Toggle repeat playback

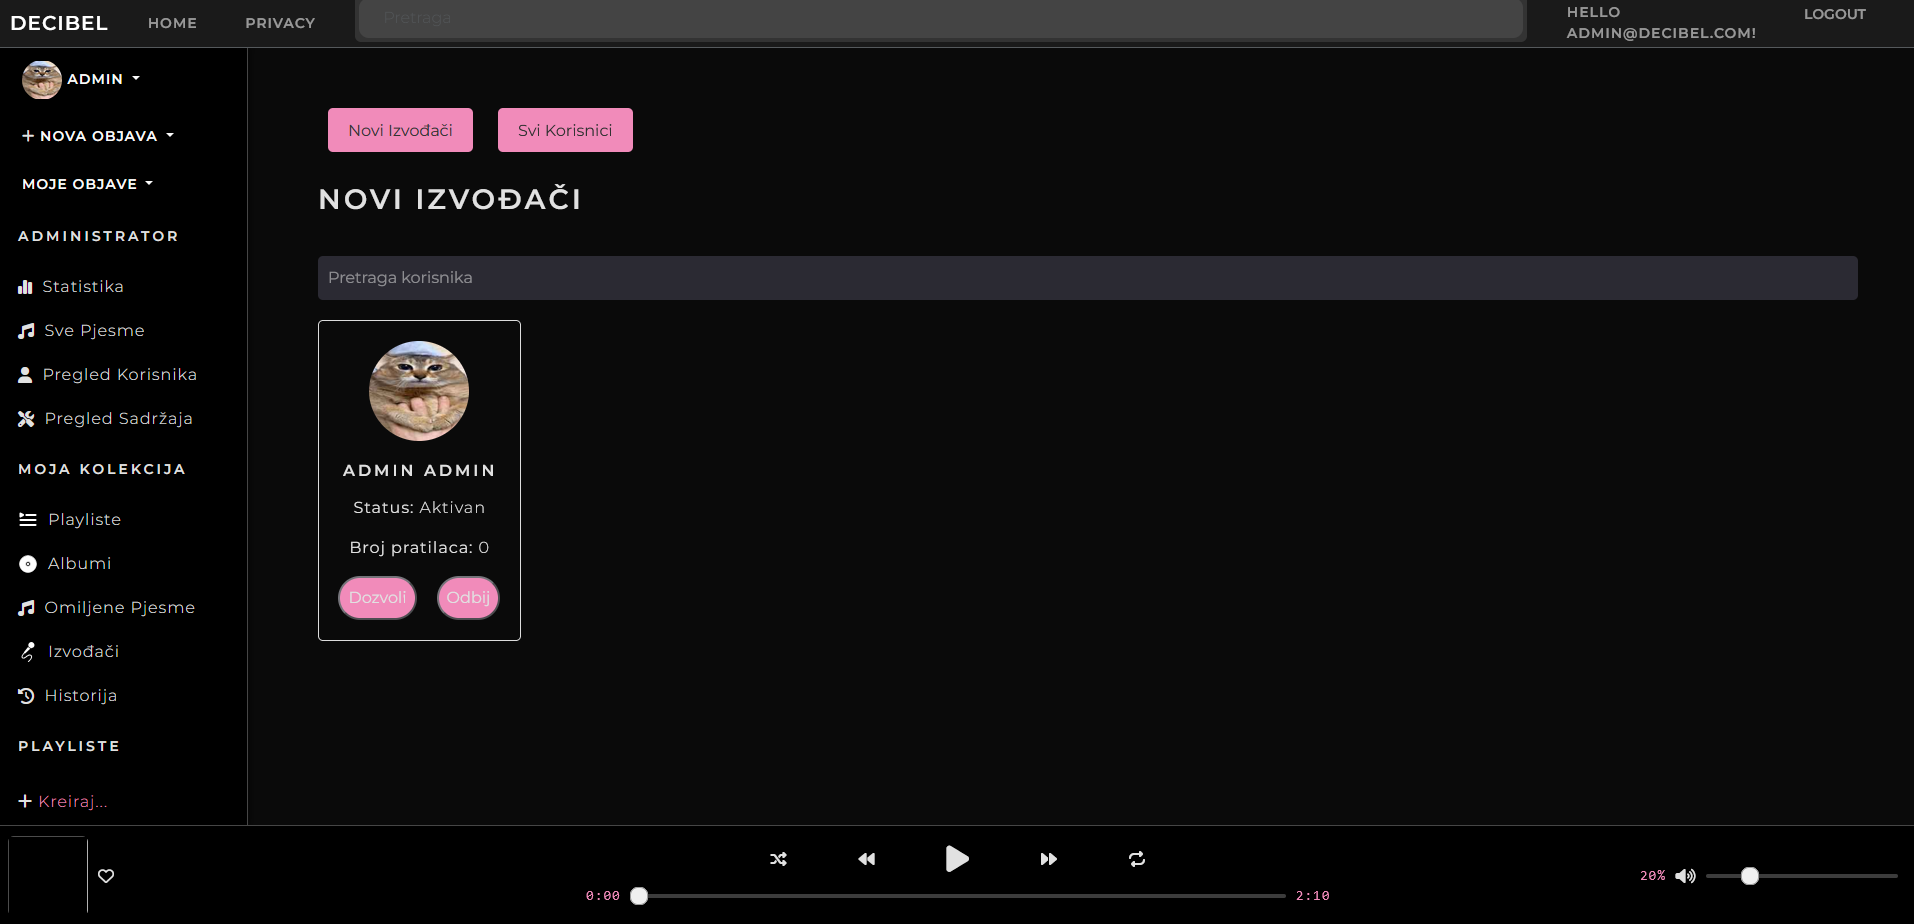1137,859
